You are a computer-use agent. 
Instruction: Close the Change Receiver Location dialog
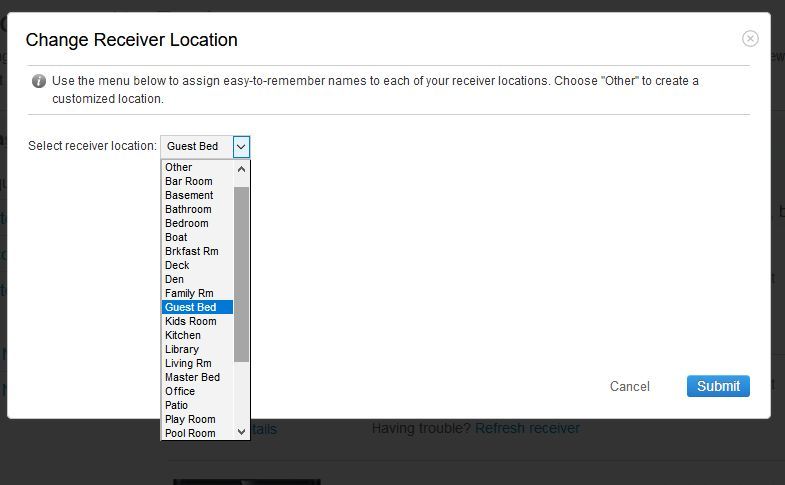750,39
